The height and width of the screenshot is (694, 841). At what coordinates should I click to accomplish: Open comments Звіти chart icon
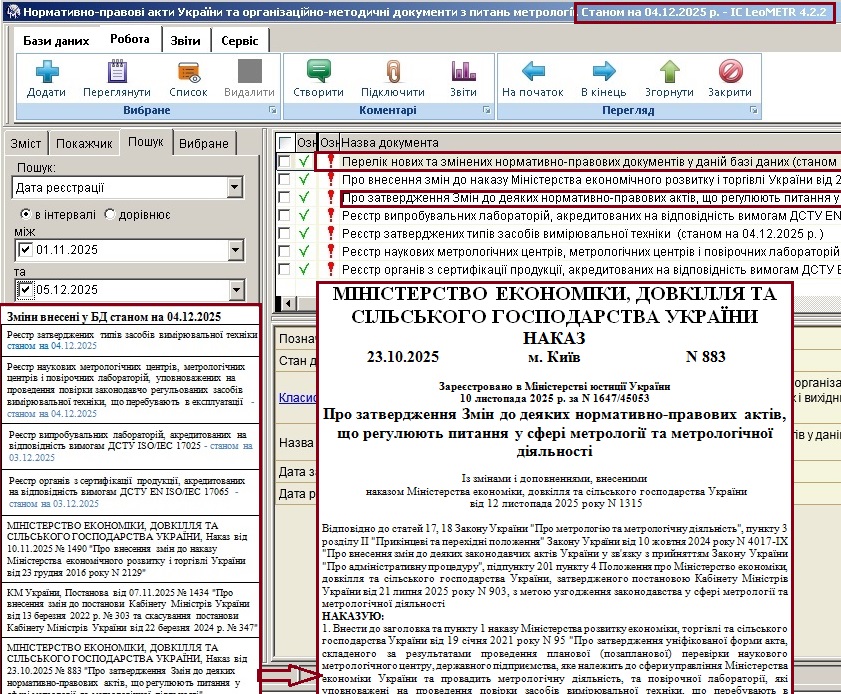(463, 72)
